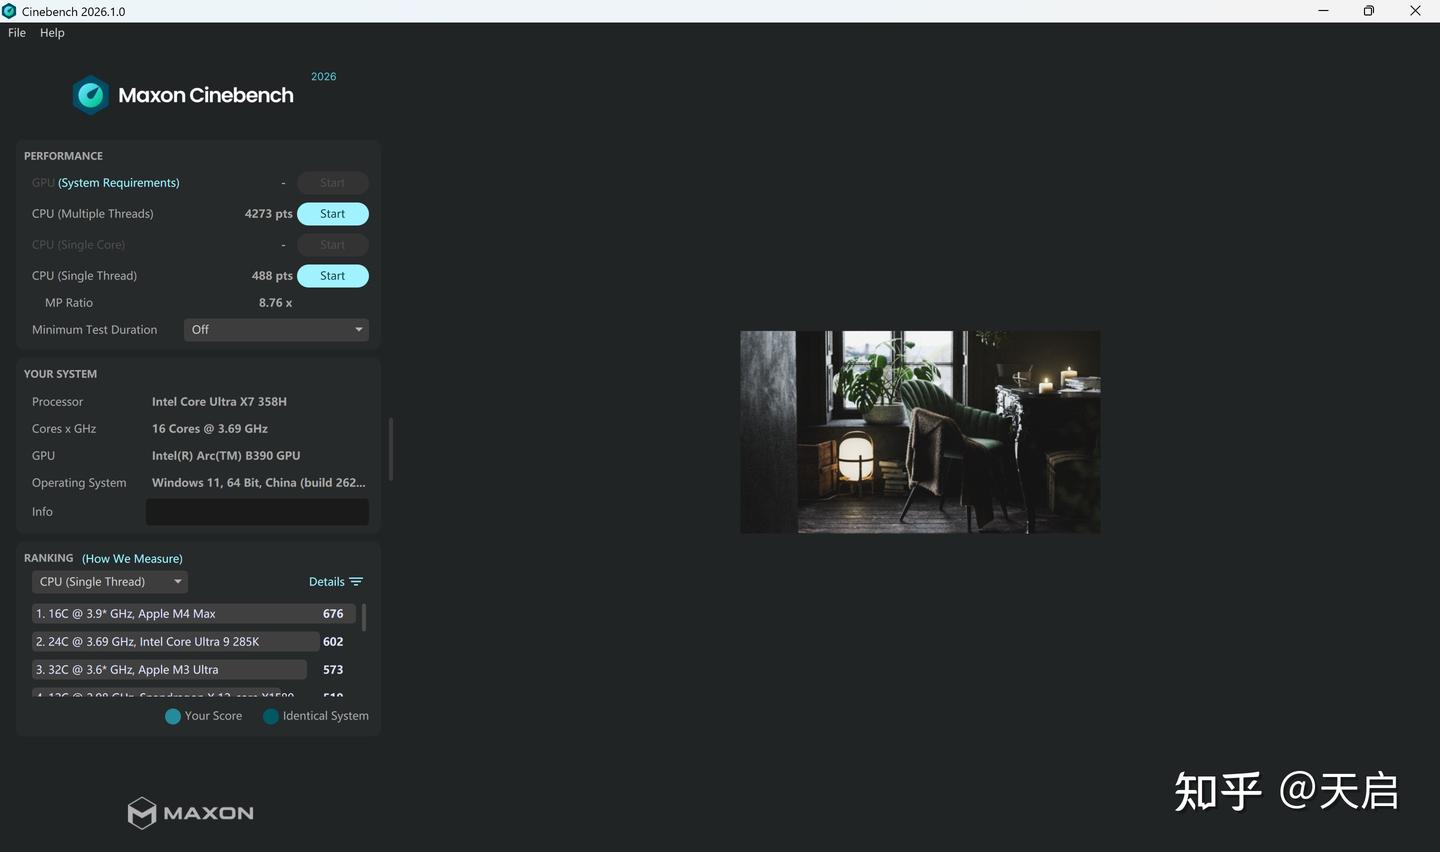Screen dimensions: 1440x852
Task: Click the Info input field
Action: (257, 512)
